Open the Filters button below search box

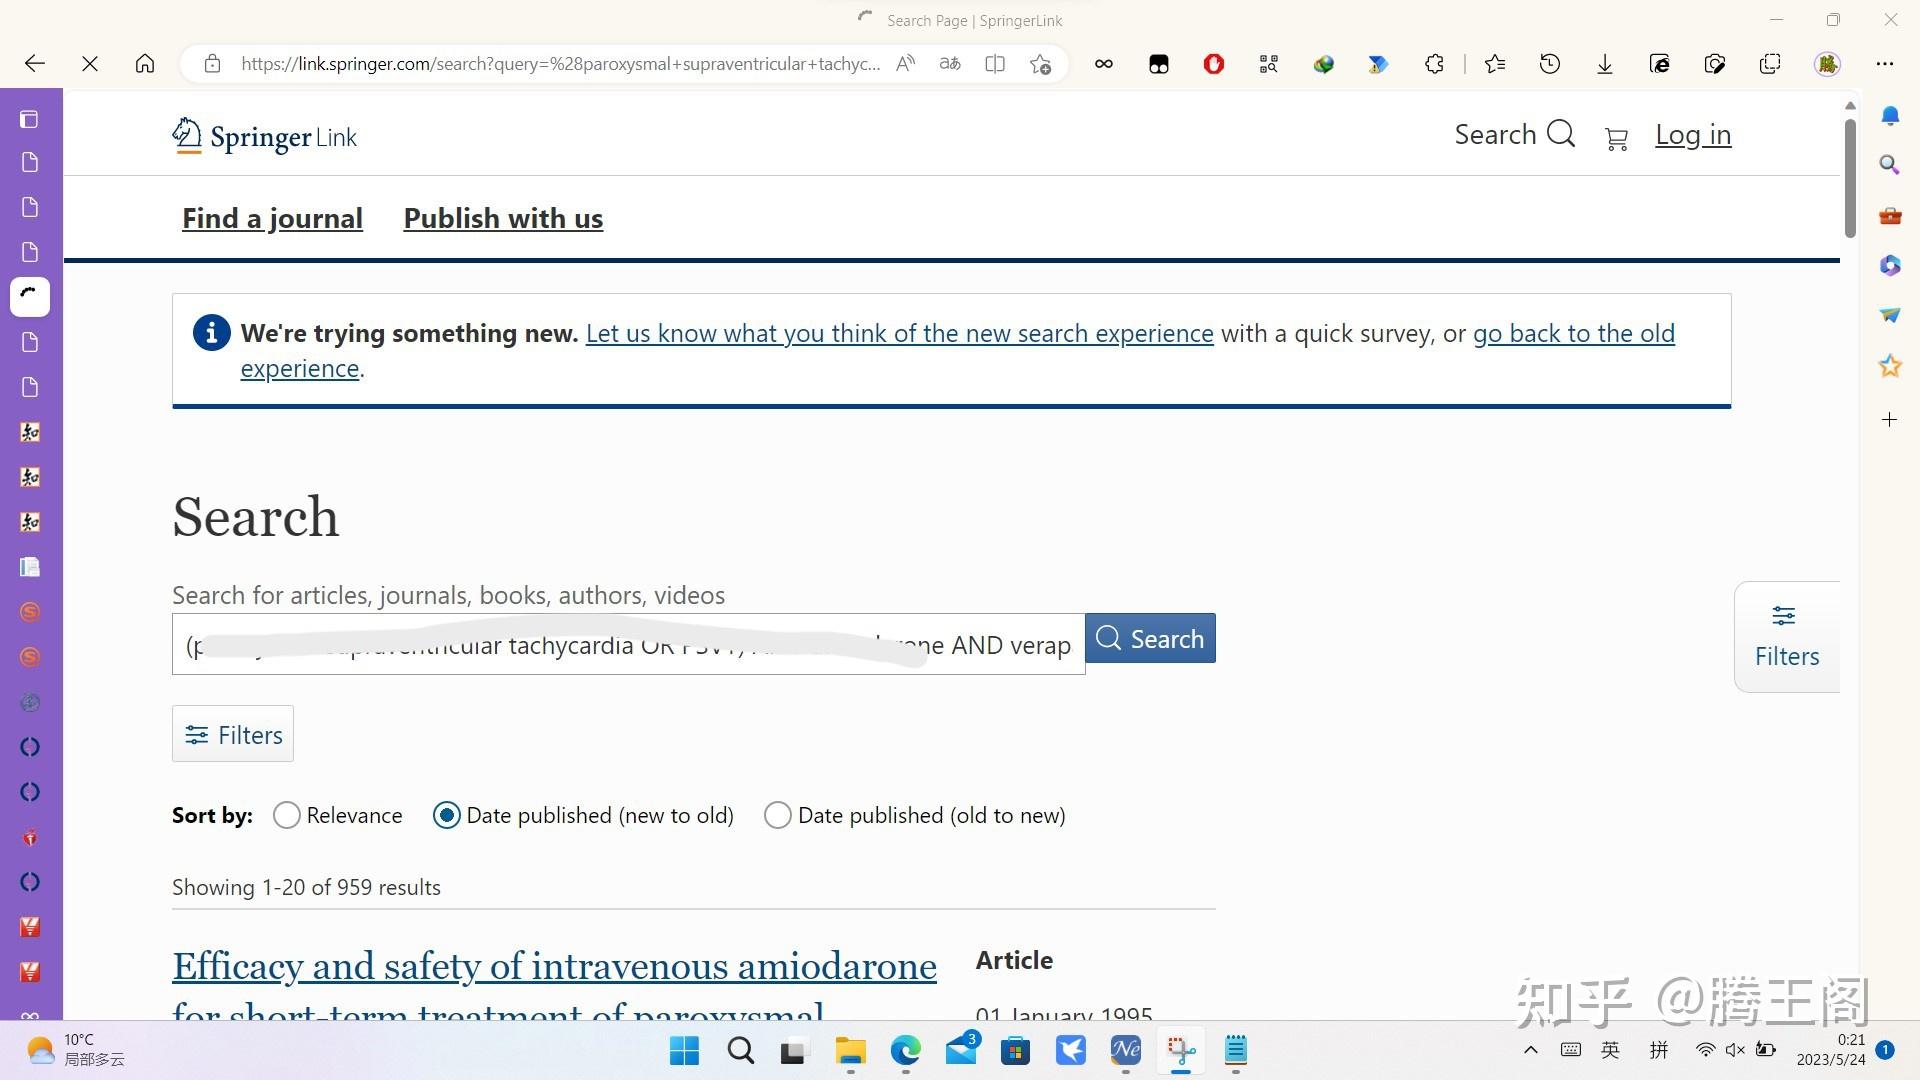[233, 734]
